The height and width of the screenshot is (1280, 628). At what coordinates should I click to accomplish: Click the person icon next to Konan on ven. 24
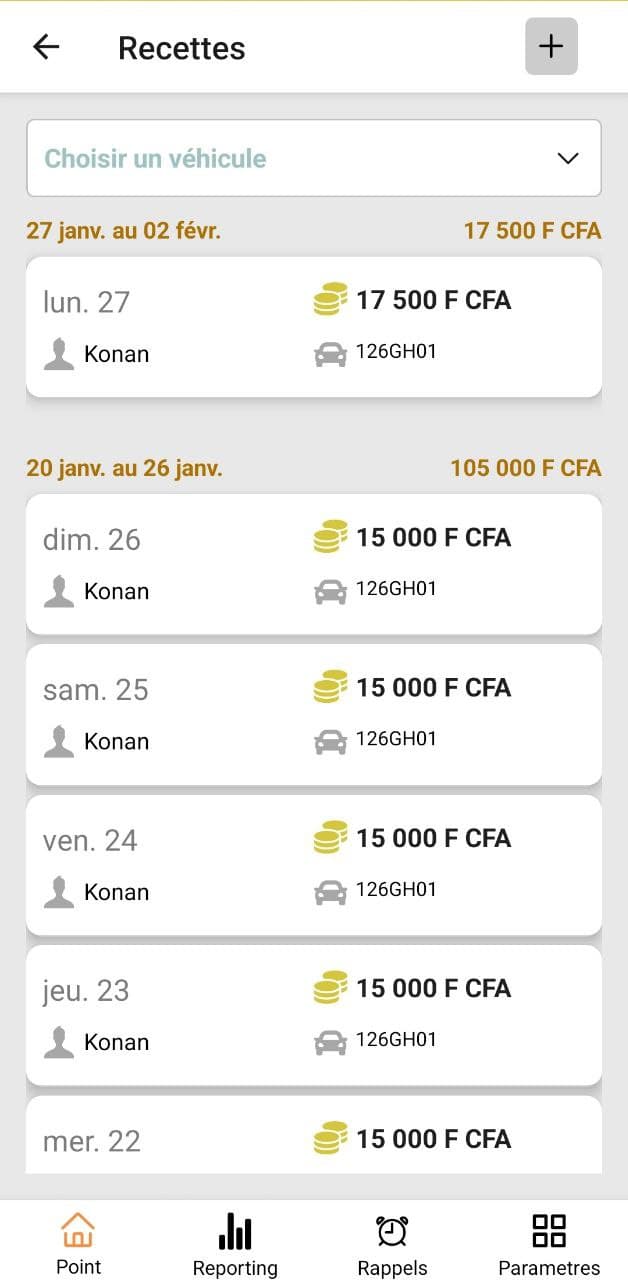59,889
